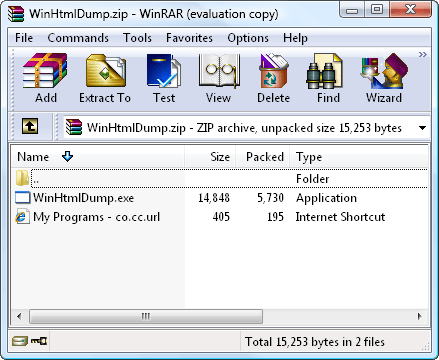
Task: Select the WinHtmlDump.exe file
Action: [83, 198]
